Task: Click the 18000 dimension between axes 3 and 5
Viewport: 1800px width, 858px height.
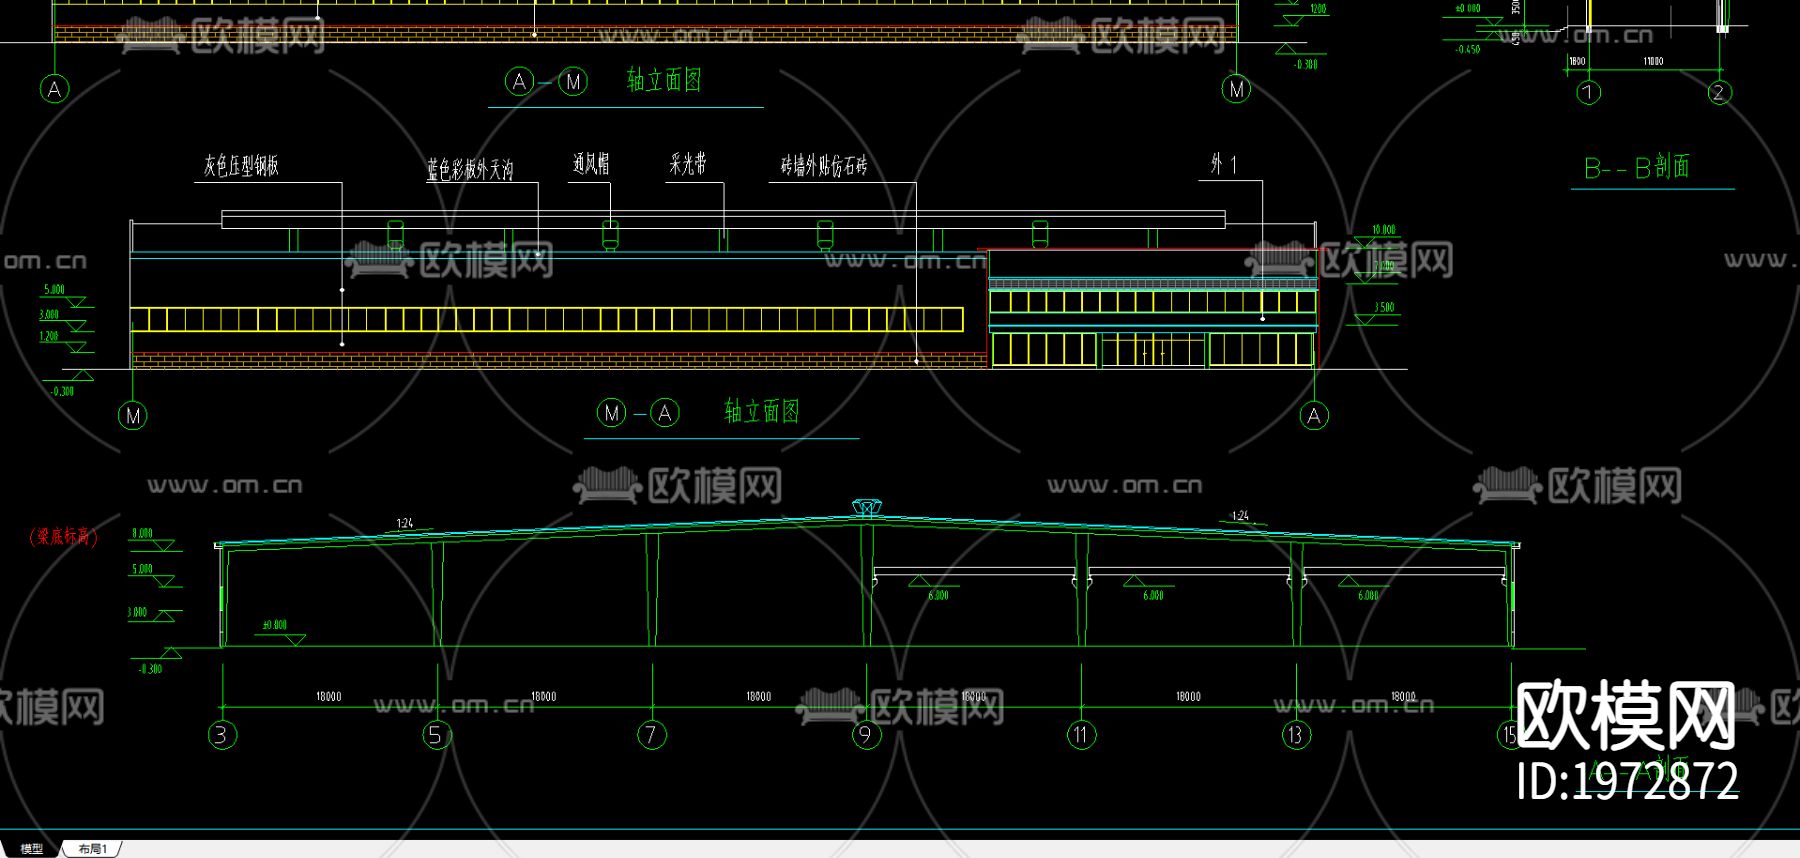Action: (329, 697)
